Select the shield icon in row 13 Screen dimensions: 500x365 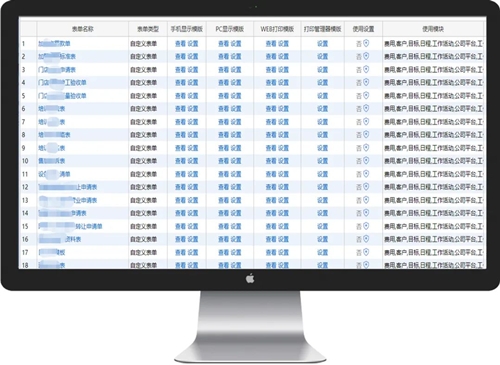tap(366, 200)
